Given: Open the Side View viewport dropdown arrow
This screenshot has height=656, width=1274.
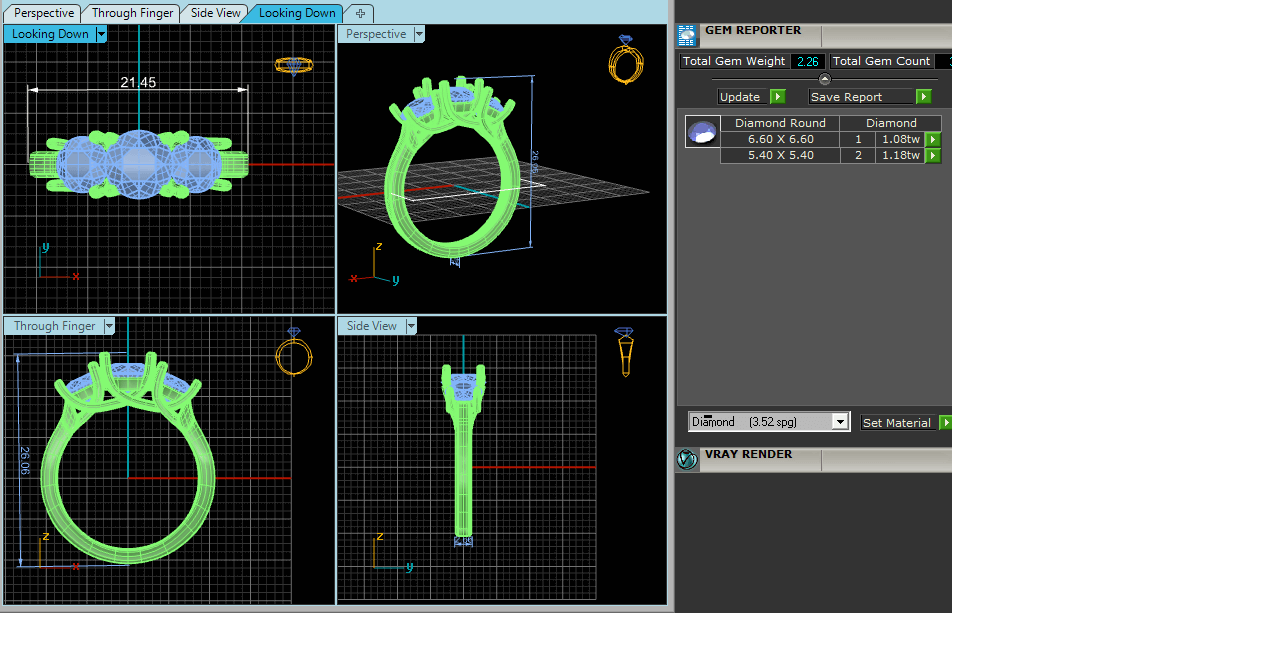Looking at the screenshot, I should tap(410, 326).
